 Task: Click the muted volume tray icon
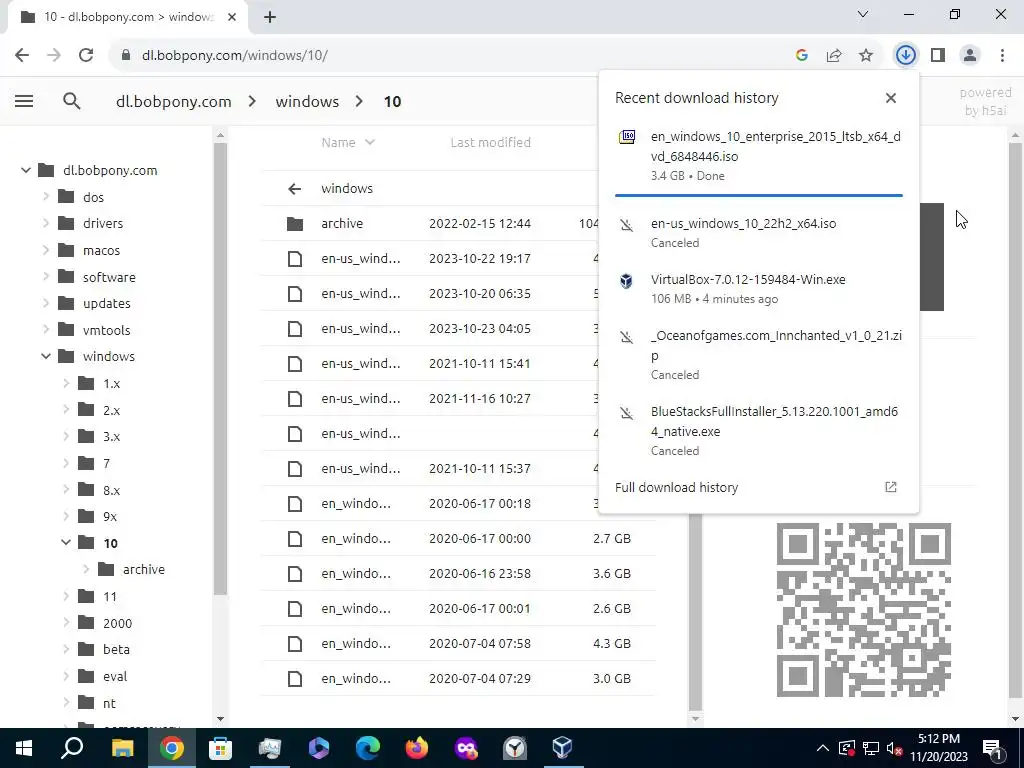pyautogui.click(x=895, y=748)
